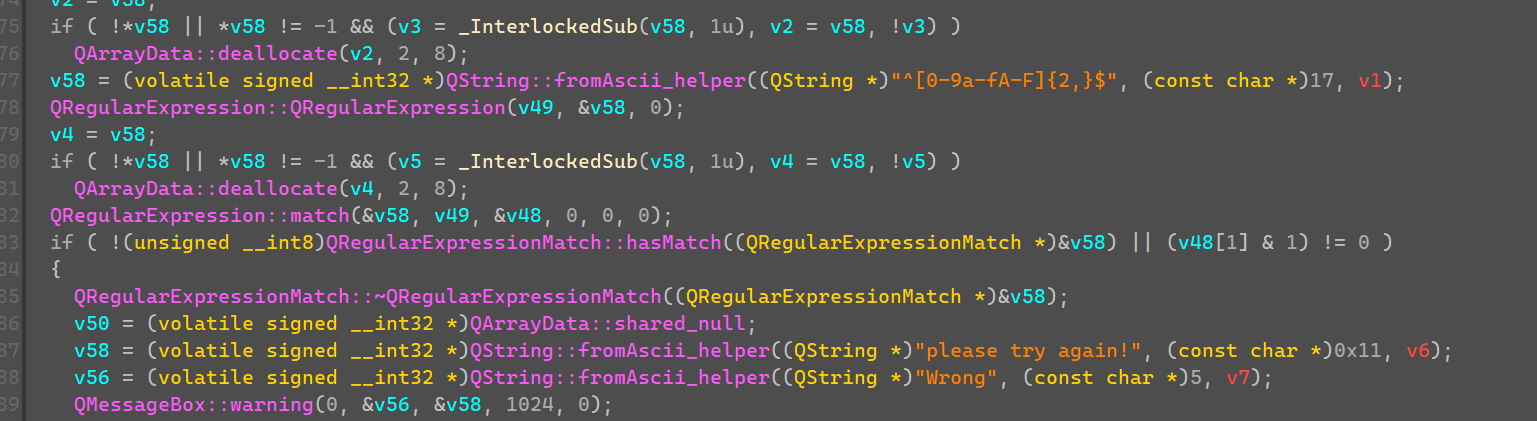Select variable v50 being assigned shared_null
This screenshot has width=1537, height=421.
tap(92, 324)
